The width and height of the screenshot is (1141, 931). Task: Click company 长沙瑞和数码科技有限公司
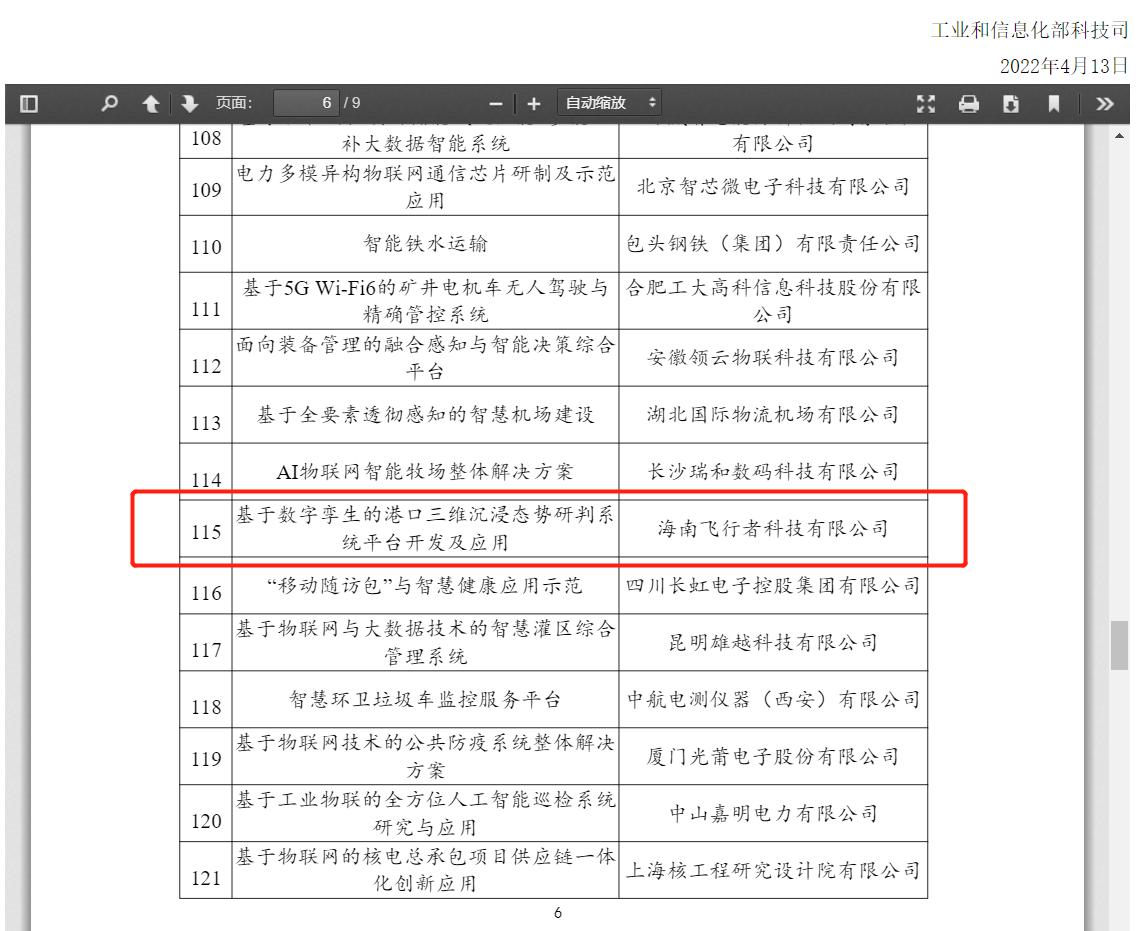(773, 472)
